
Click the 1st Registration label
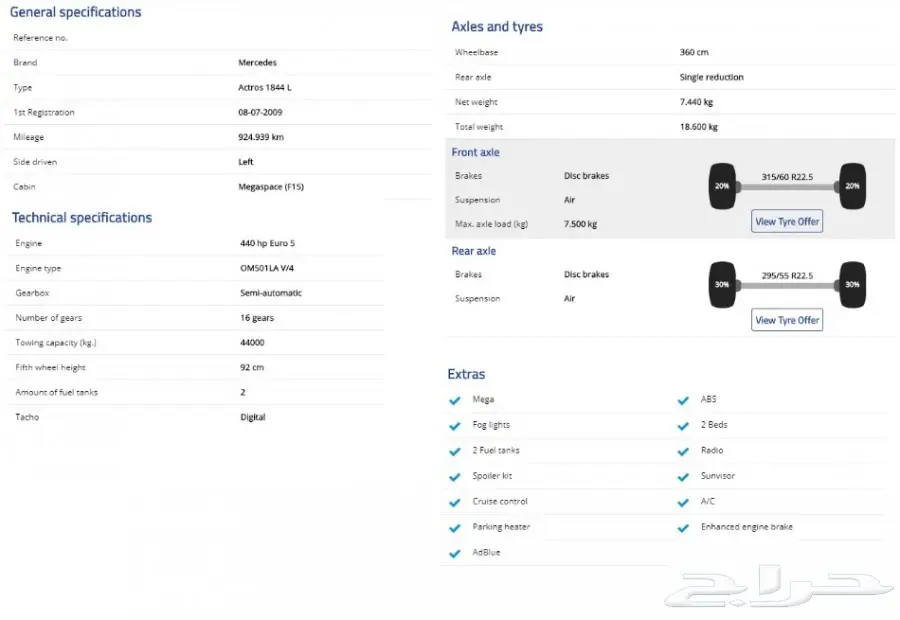44,113
